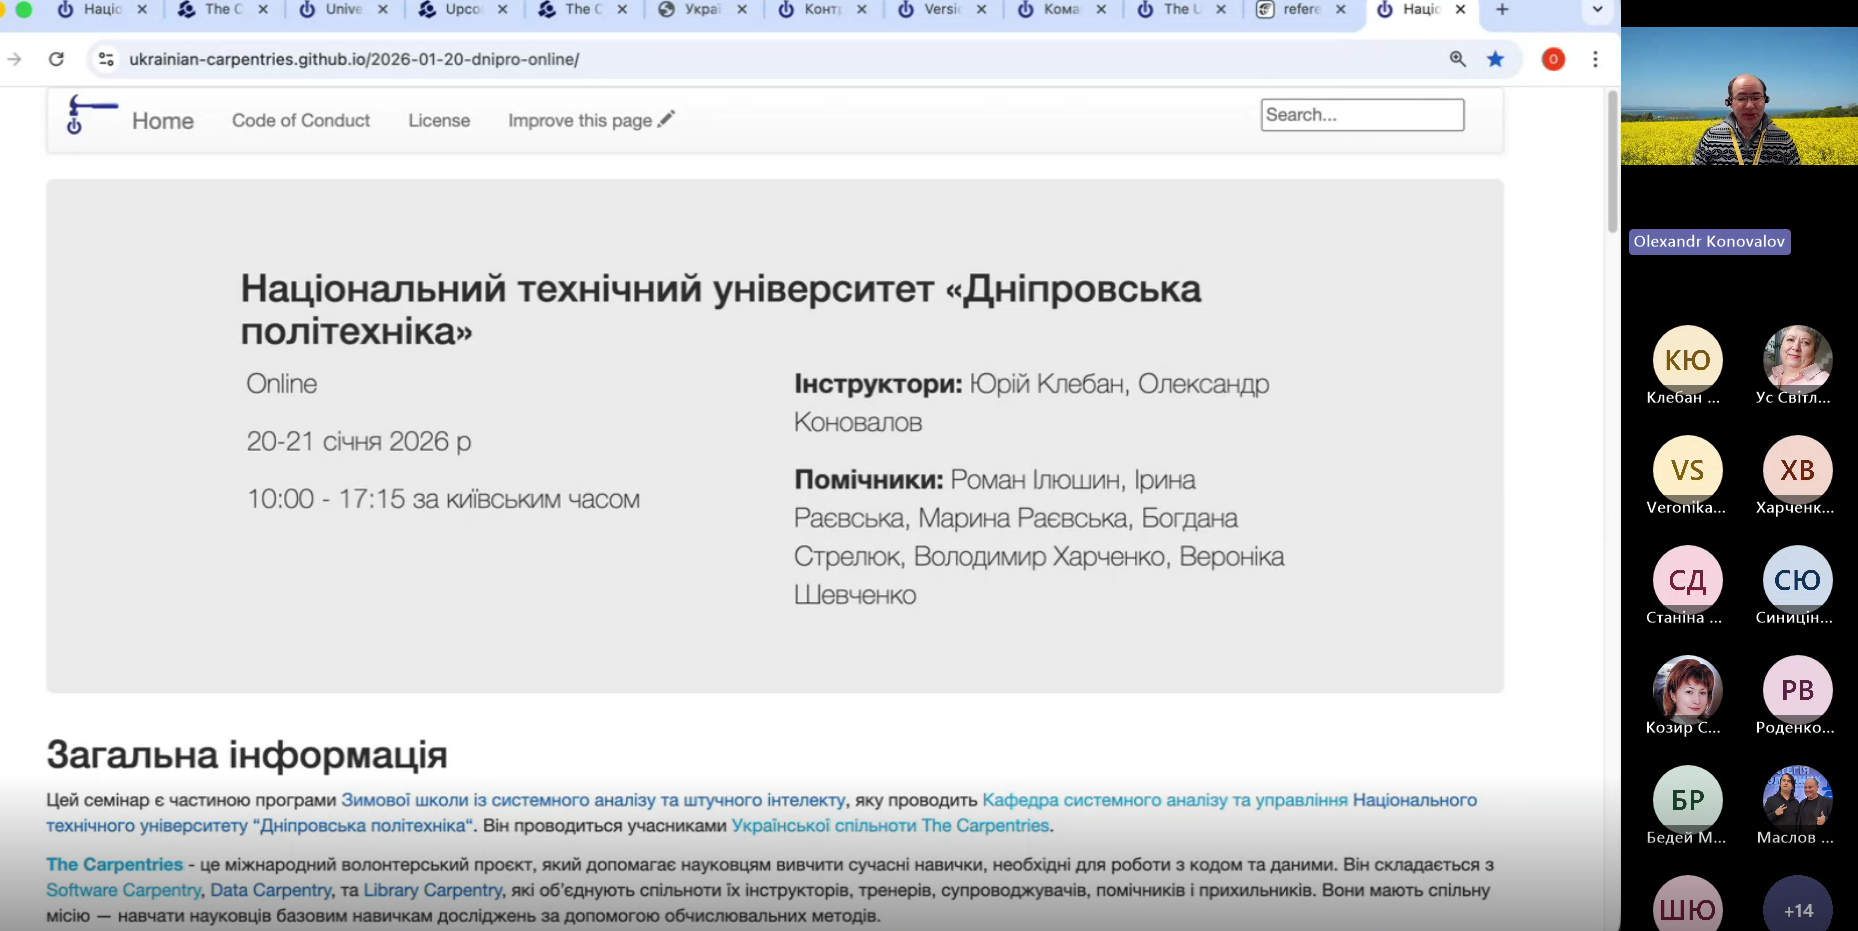Open the browser three-dot menu
This screenshot has width=1858, height=931.
pos(1595,59)
